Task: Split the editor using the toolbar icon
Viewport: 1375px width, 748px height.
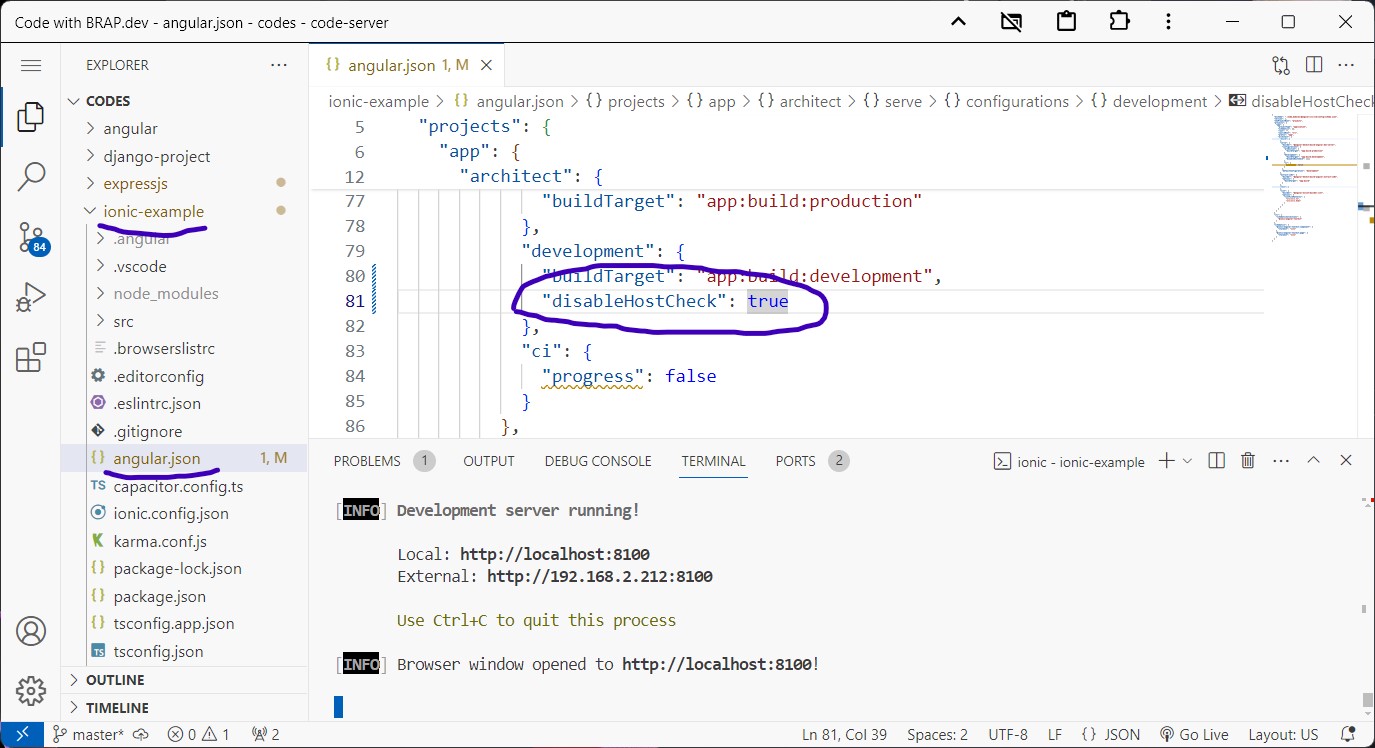Action: tap(1313, 64)
